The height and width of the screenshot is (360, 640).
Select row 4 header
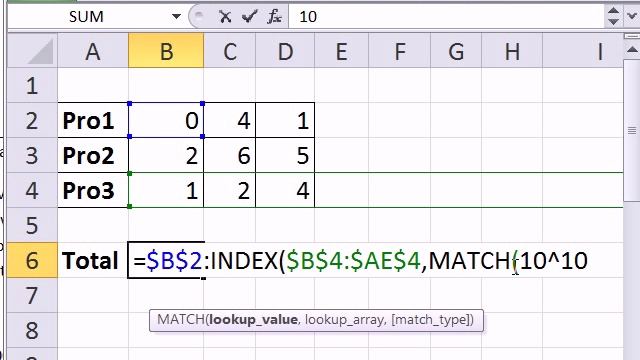click(x=33, y=191)
